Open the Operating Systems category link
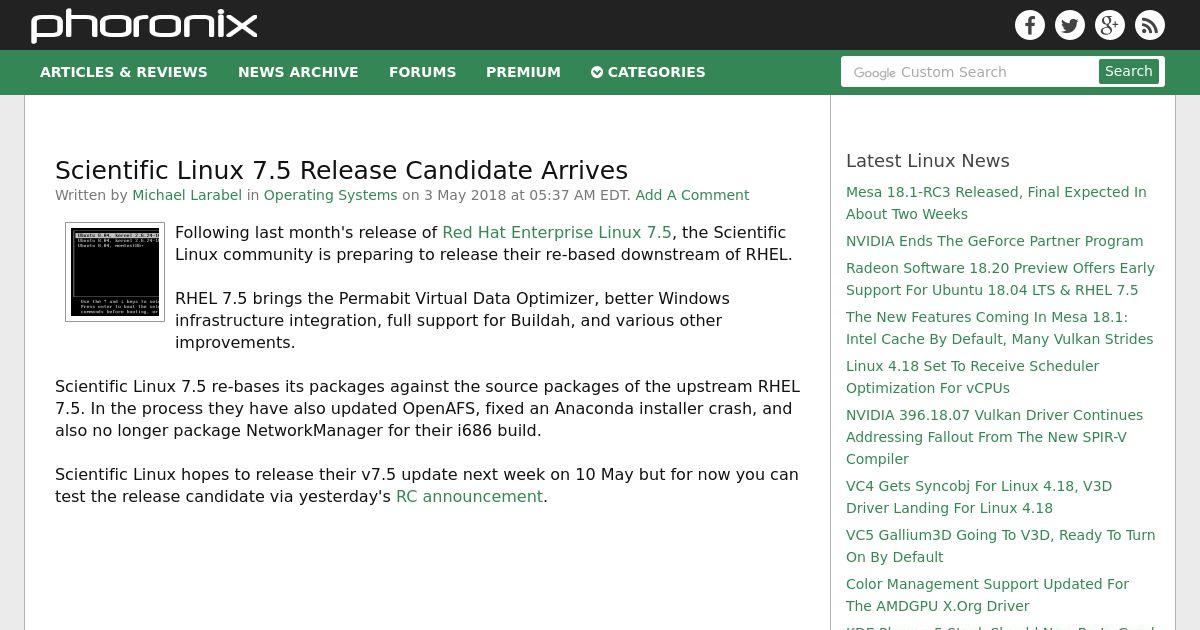This screenshot has width=1200, height=630. (330, 195)
